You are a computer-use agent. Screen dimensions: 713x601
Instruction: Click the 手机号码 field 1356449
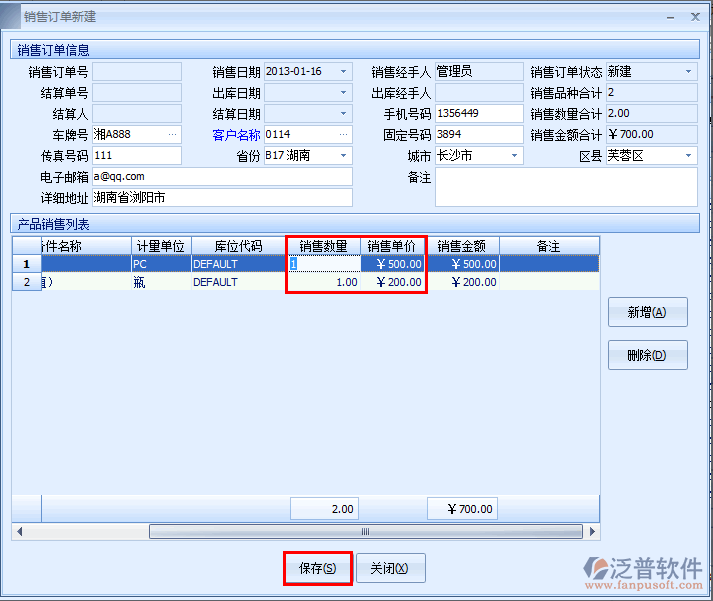(479, 114)
